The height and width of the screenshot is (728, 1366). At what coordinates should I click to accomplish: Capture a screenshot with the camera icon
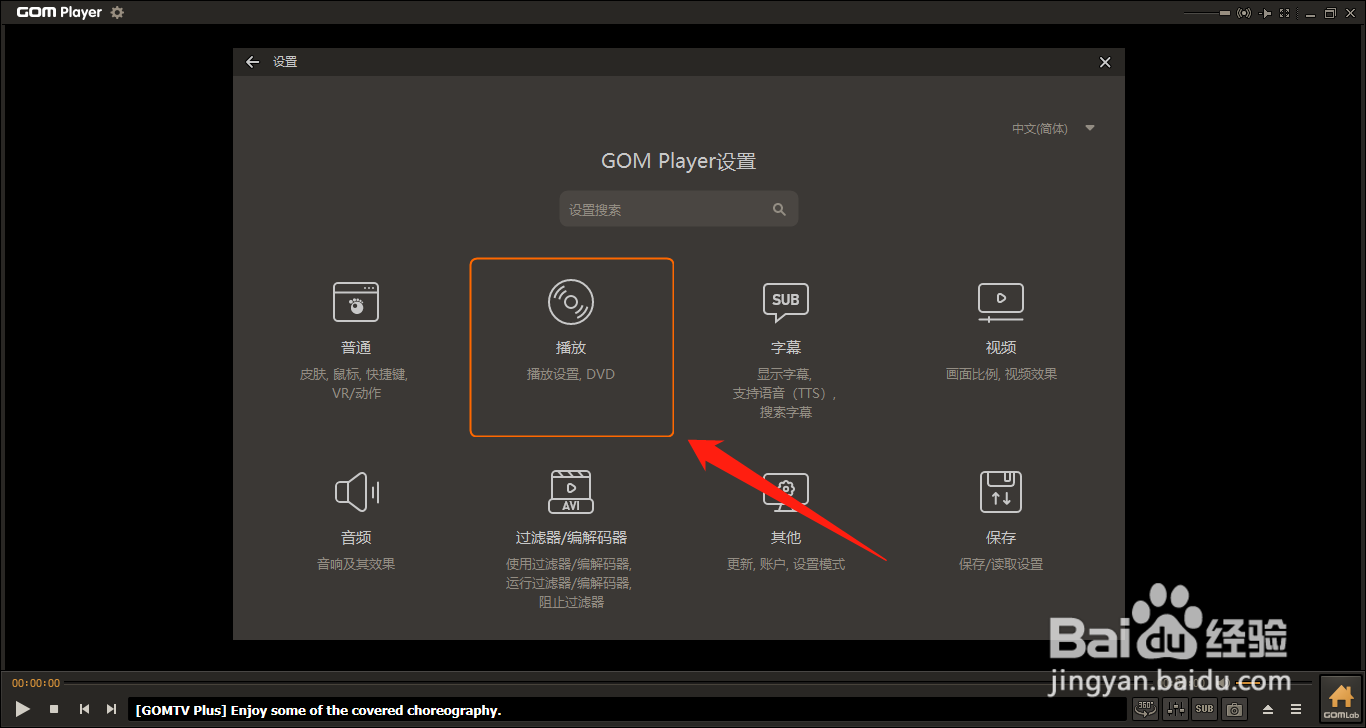1235,709
